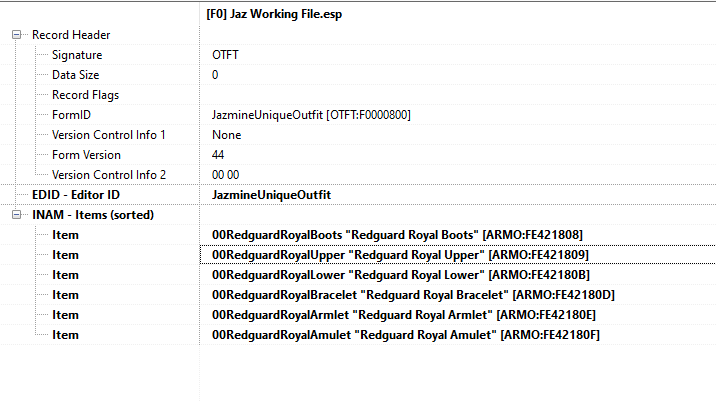Click the None value for Version Control Info 1
This screenshot has height=402, width=716.
pyautogui.click(x=226, y=135)
